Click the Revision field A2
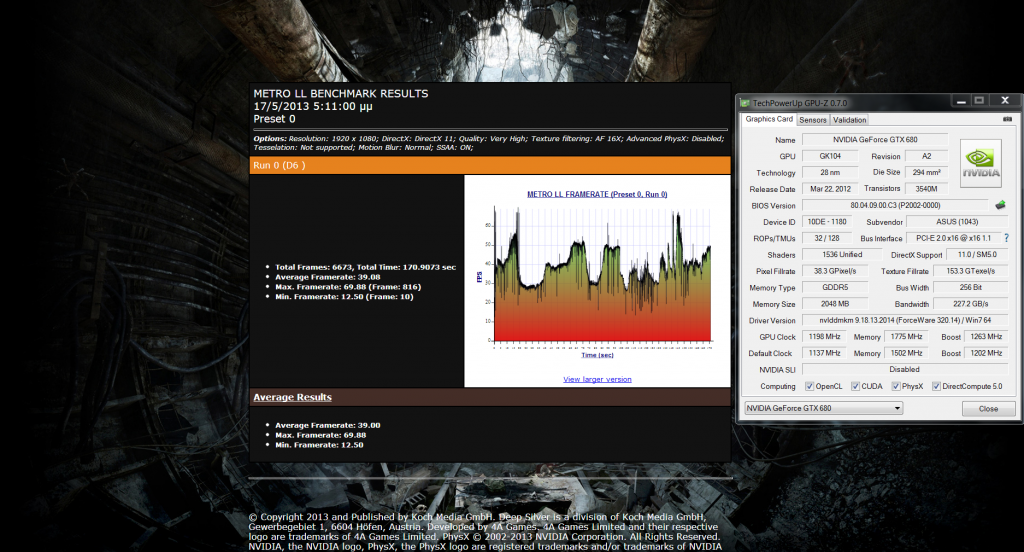The height and width of the screenshot is (552, 1024). pos(926,156)
